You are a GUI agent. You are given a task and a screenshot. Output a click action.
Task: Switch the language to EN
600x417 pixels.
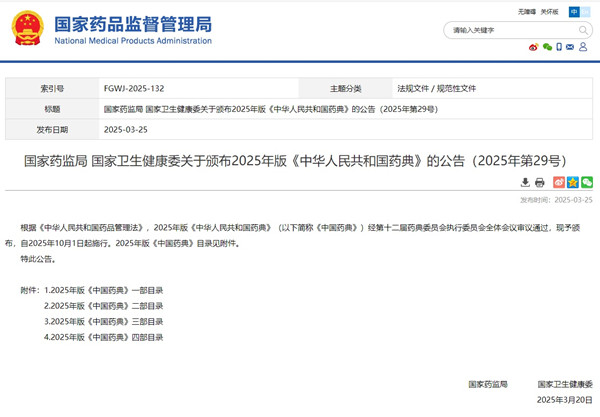point(585,12)
